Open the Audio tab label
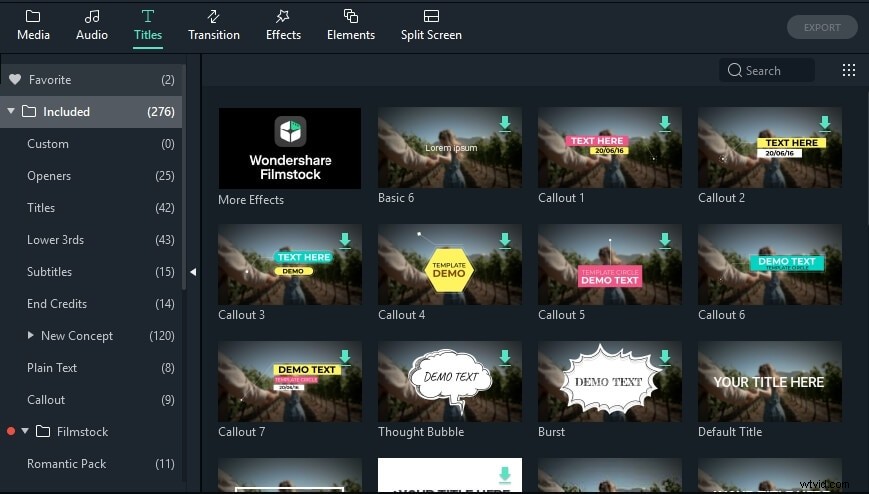This screenshot has width=869, height=494. click(92, 35)
